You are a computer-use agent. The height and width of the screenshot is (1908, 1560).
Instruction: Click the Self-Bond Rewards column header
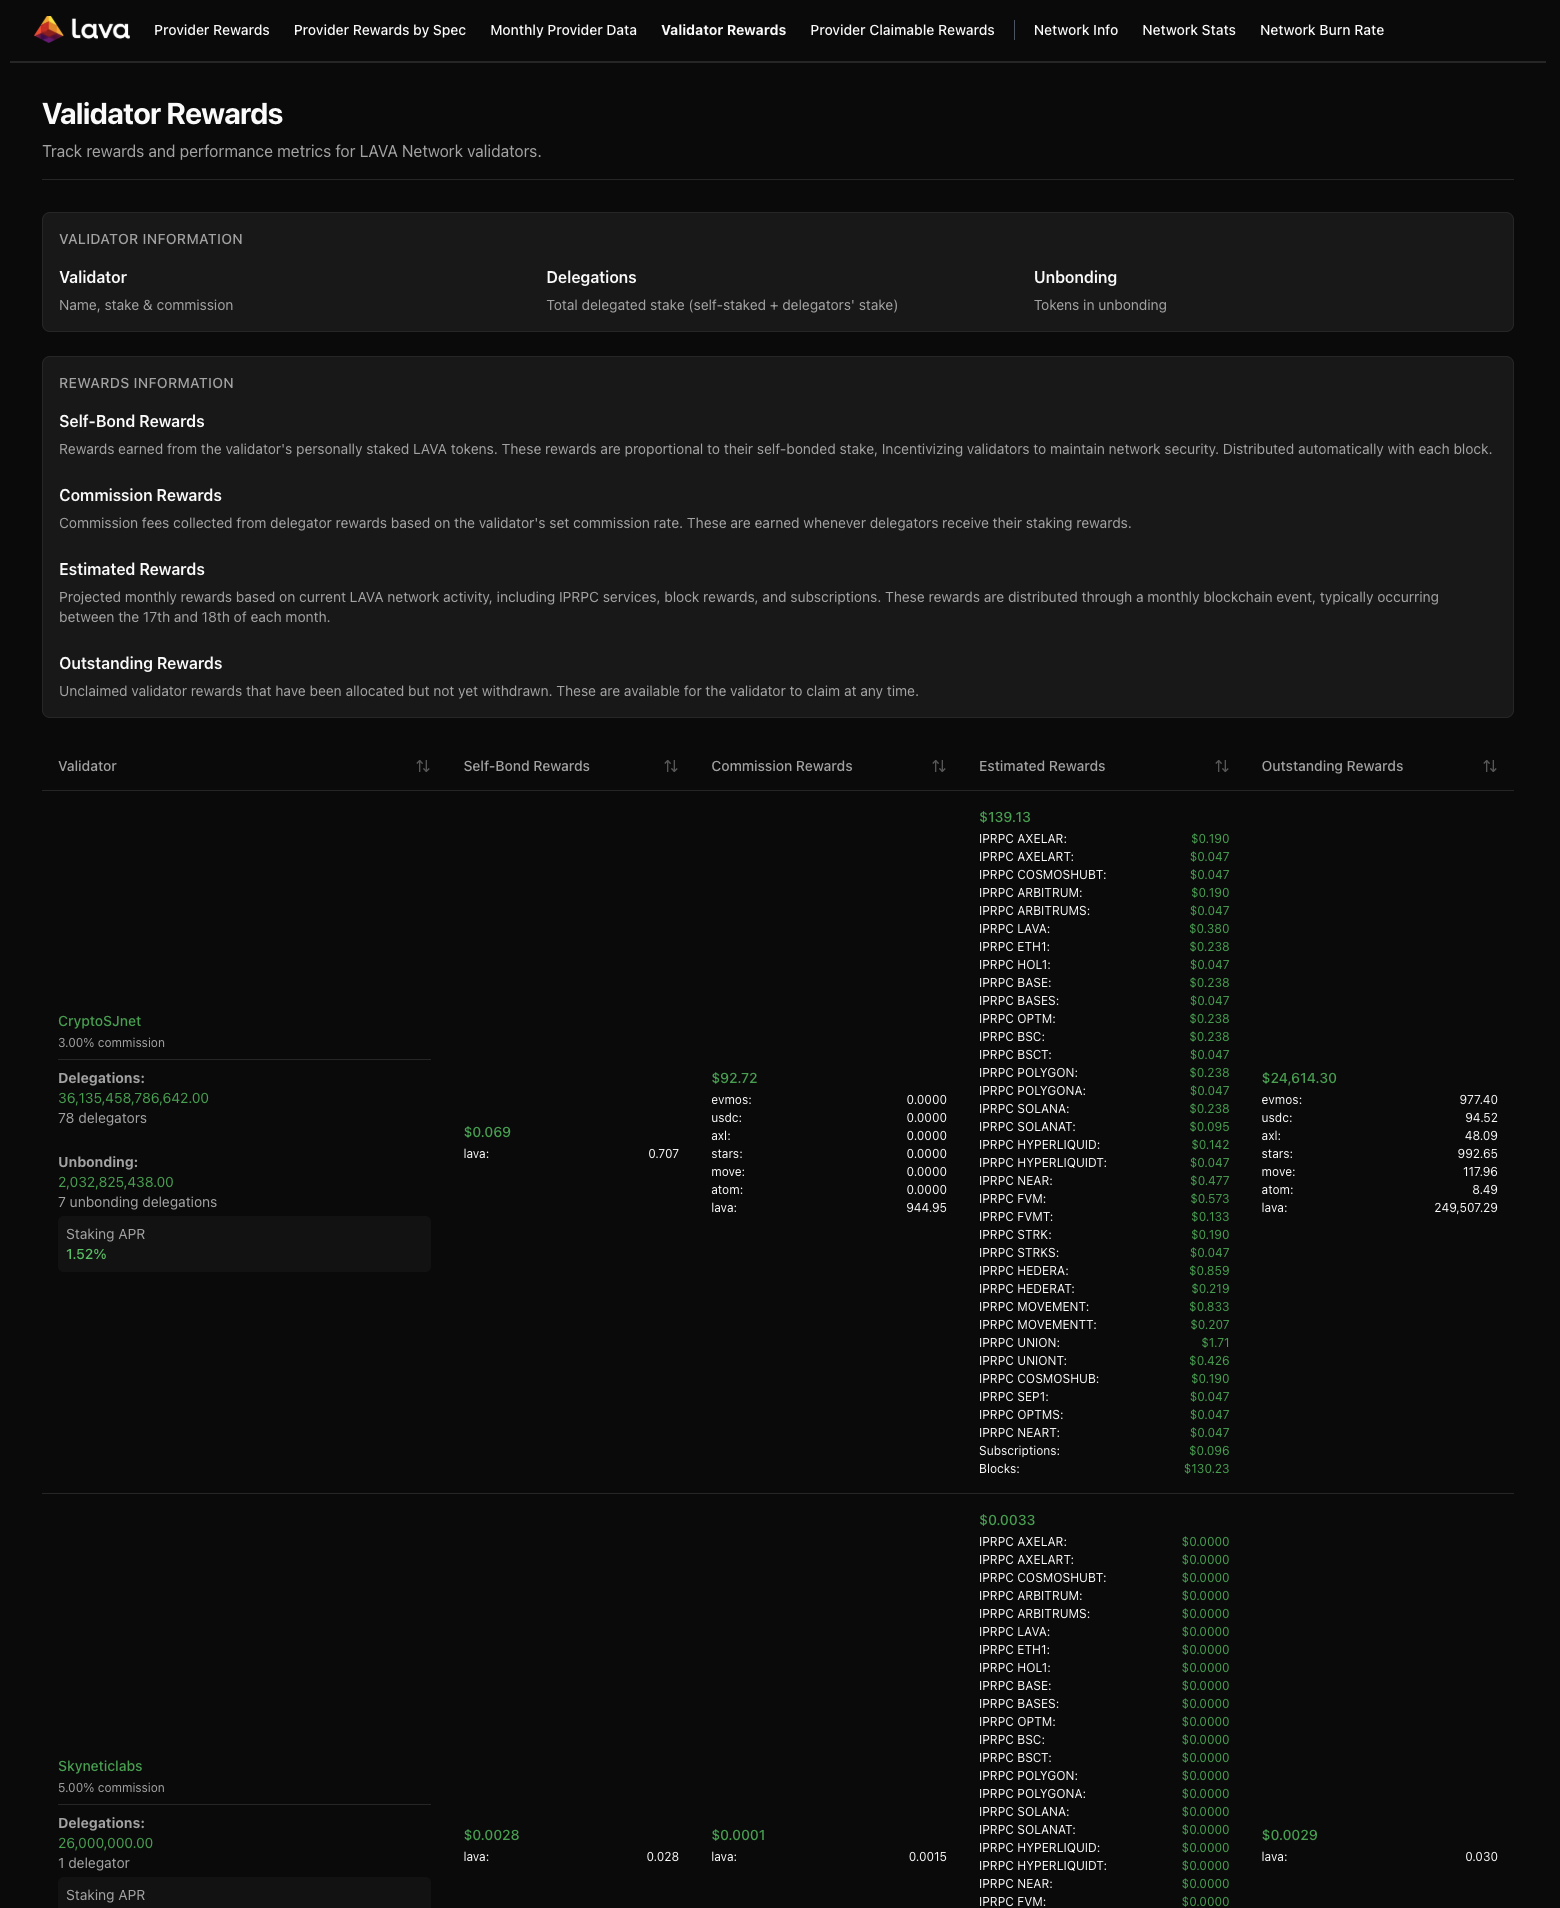526,766
